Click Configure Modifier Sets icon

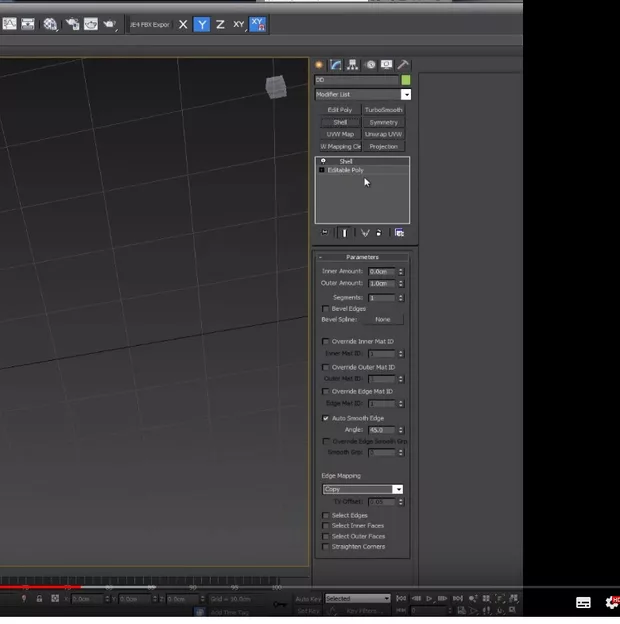[399, 232]
